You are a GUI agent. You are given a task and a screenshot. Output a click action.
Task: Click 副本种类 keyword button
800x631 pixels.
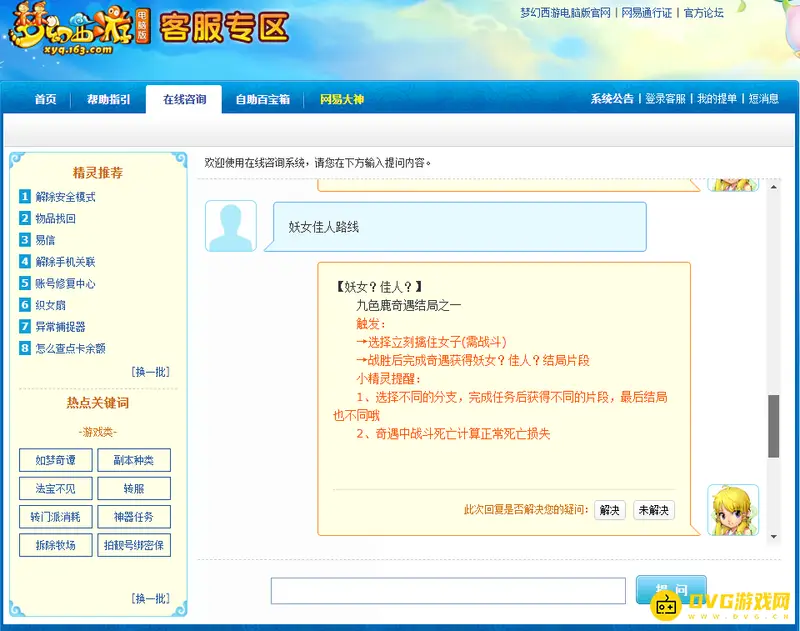click(x=134, y=460)
